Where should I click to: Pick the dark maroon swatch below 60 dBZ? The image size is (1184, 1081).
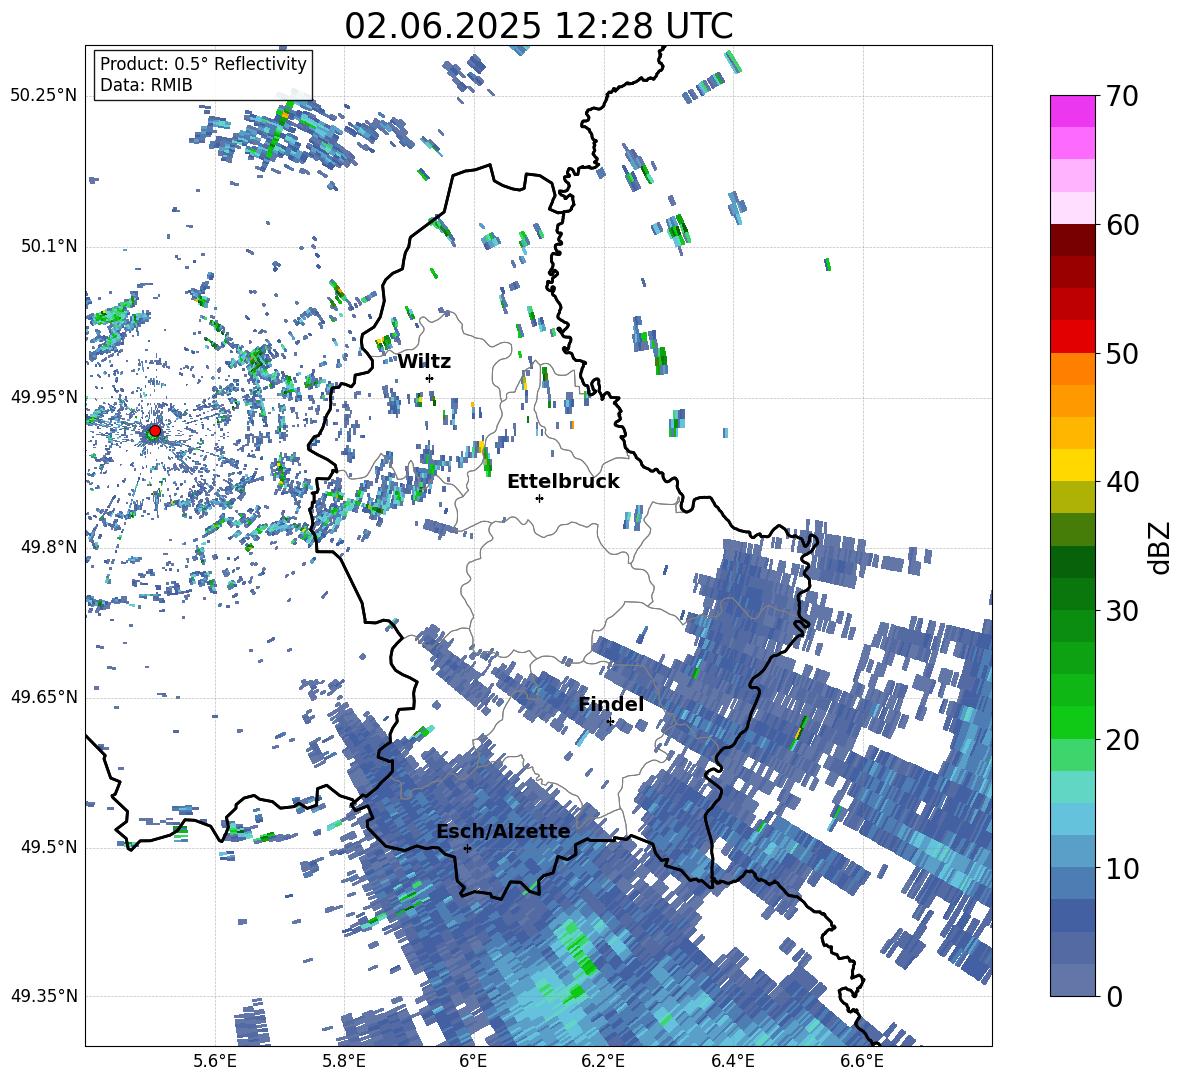click(x=1072, y=240)
